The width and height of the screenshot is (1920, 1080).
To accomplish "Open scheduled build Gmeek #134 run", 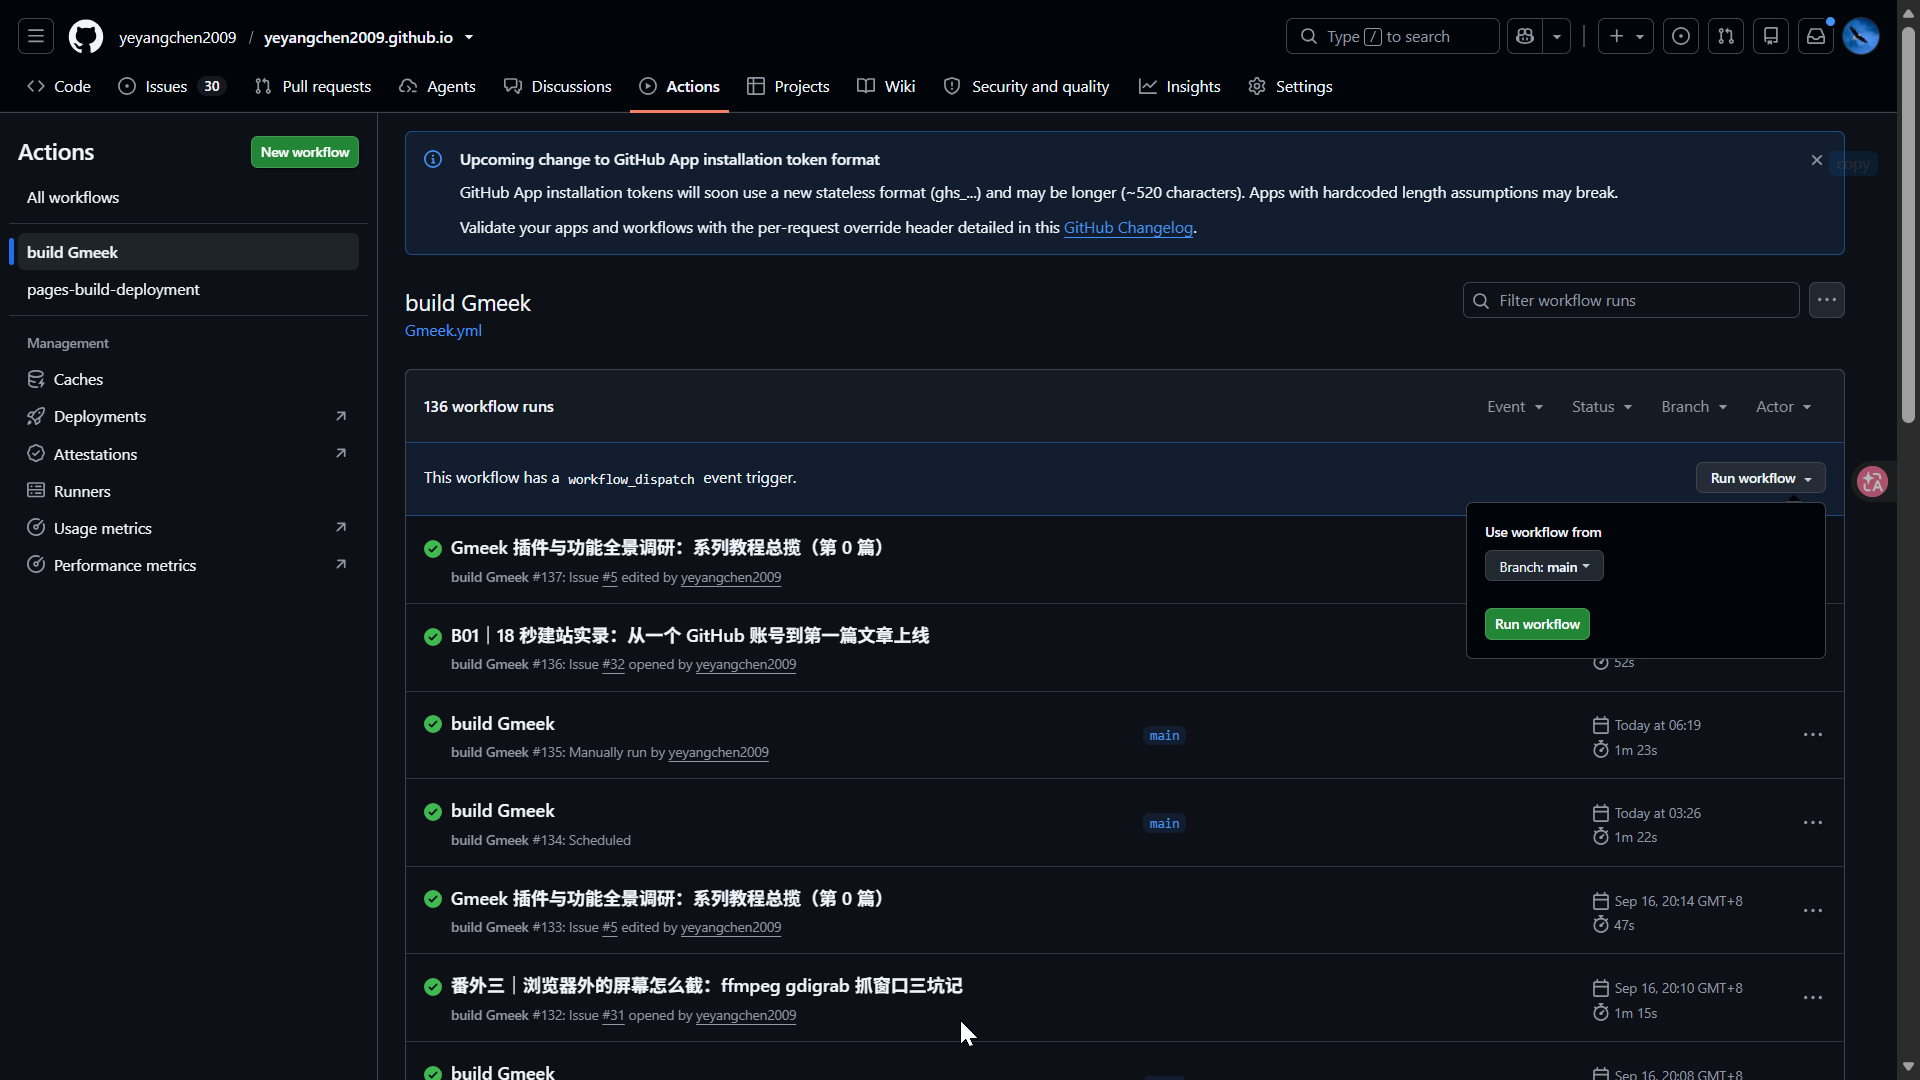I will (503, 811).
